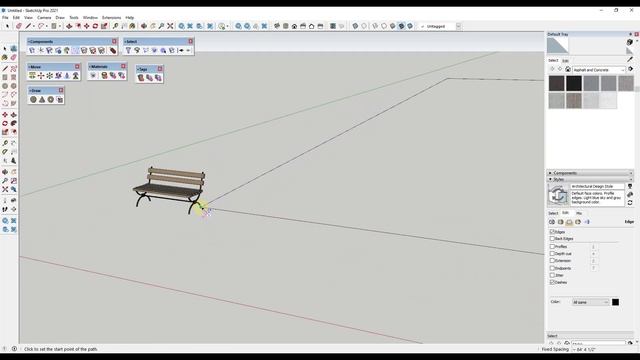Viewport: 640px width, 360px height.
Task: Select the Paint Bucket tool in the top toolbar
Action: click(x=132, y=26)
